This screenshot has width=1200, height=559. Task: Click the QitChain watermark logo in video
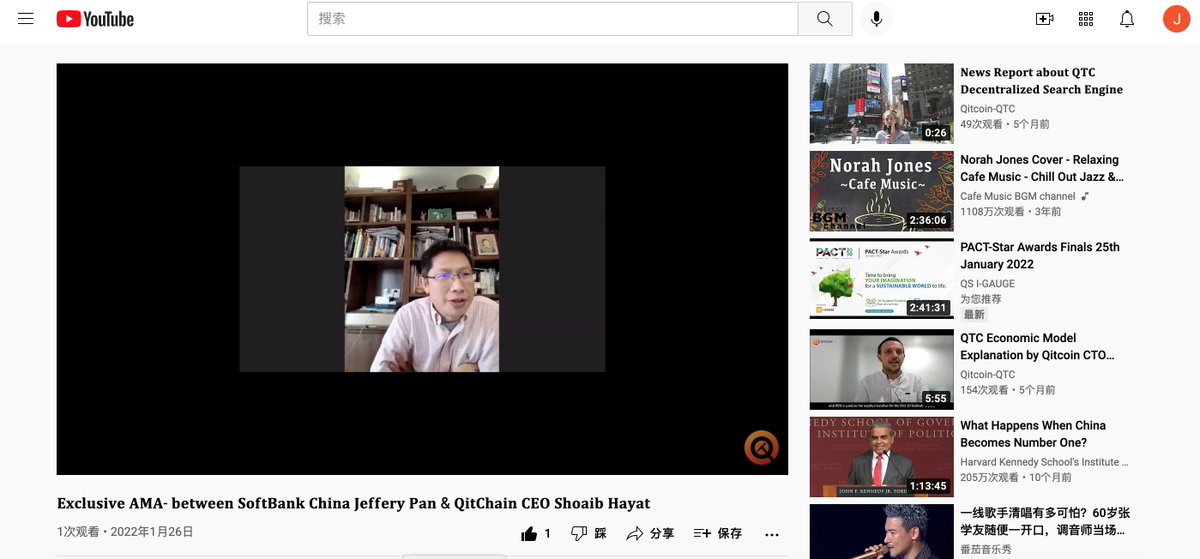761,448
